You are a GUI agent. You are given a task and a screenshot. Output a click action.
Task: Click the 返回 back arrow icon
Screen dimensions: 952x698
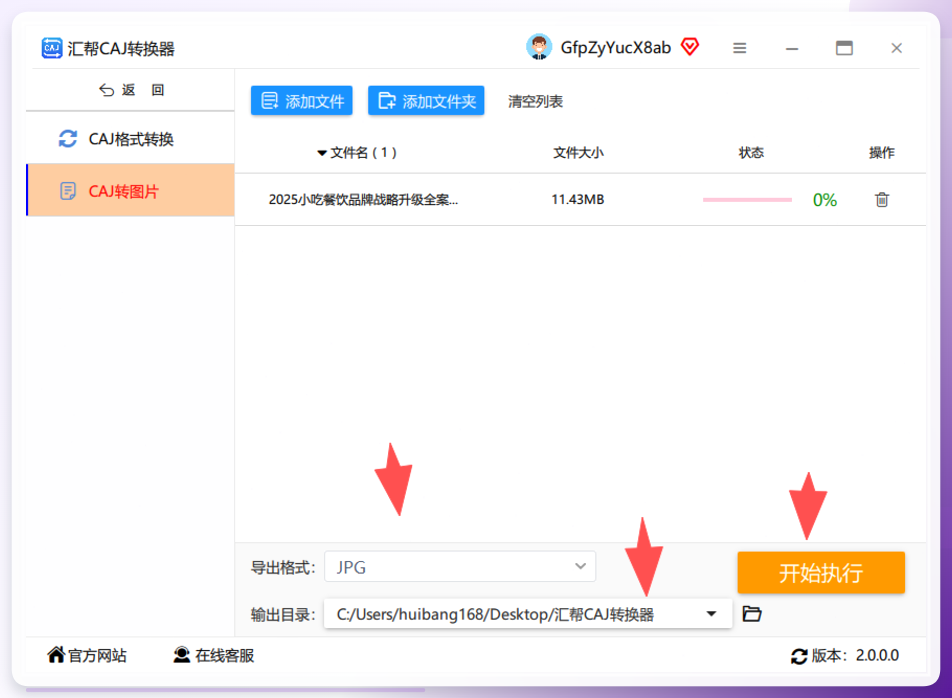pyautogui.click(x=107, y=90)
